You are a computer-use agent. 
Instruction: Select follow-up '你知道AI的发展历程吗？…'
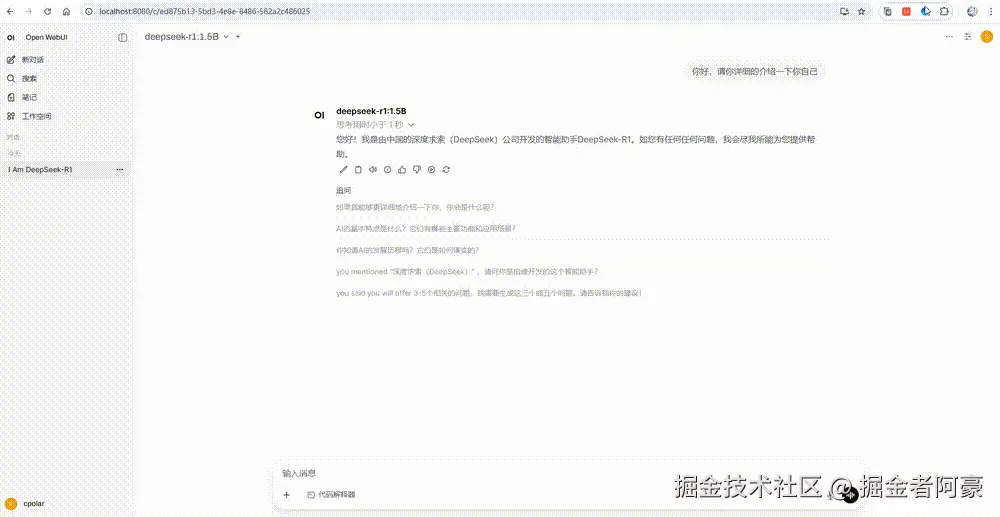[408, 250]
